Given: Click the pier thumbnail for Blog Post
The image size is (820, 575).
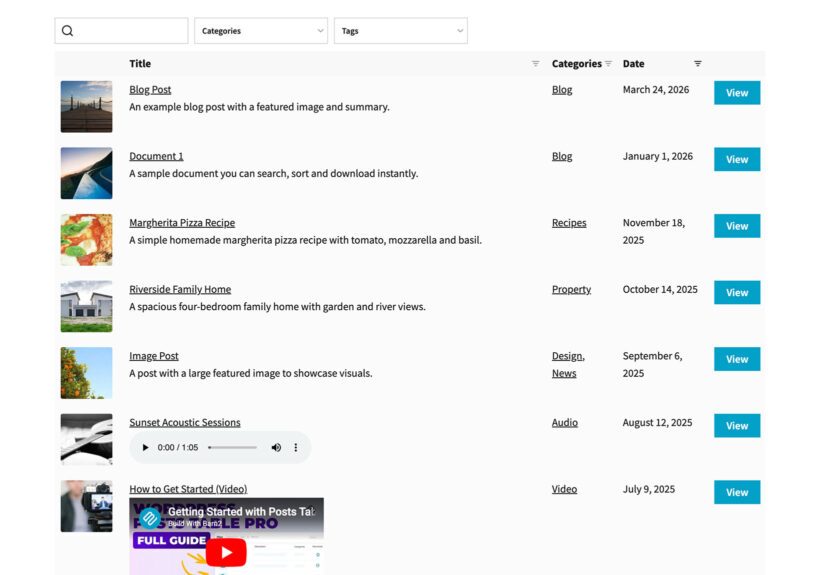Looking at the screenshot, I should (86, 107).
